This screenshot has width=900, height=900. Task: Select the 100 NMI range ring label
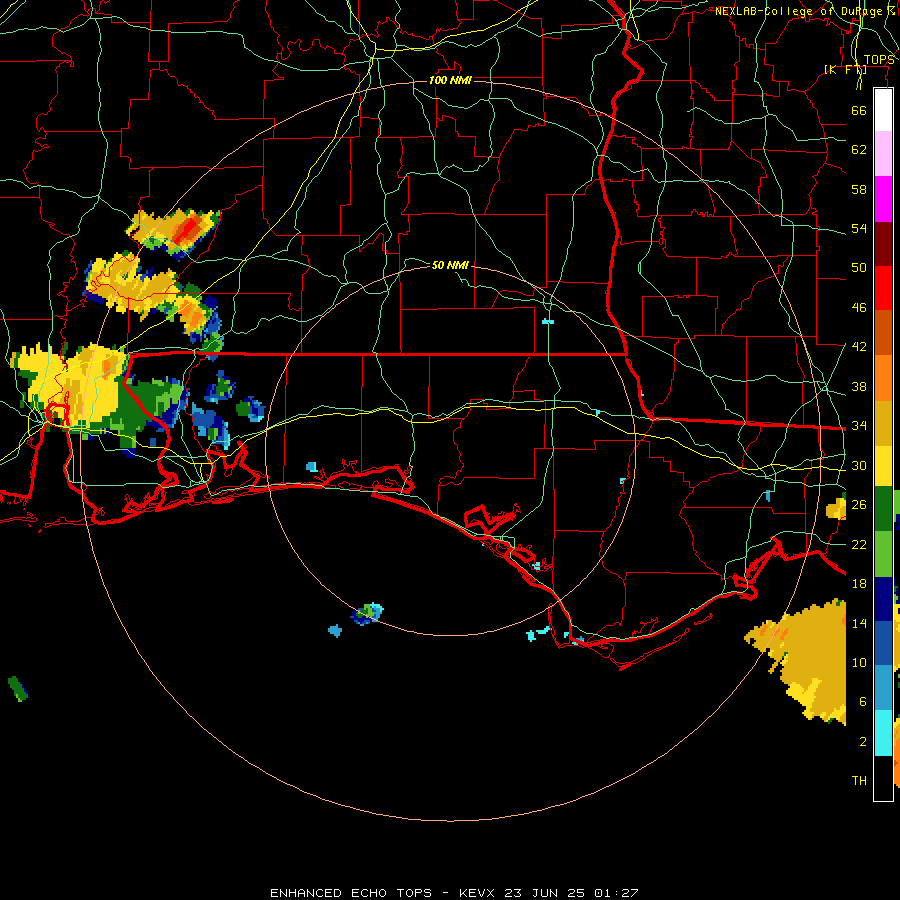click(450, 80)
